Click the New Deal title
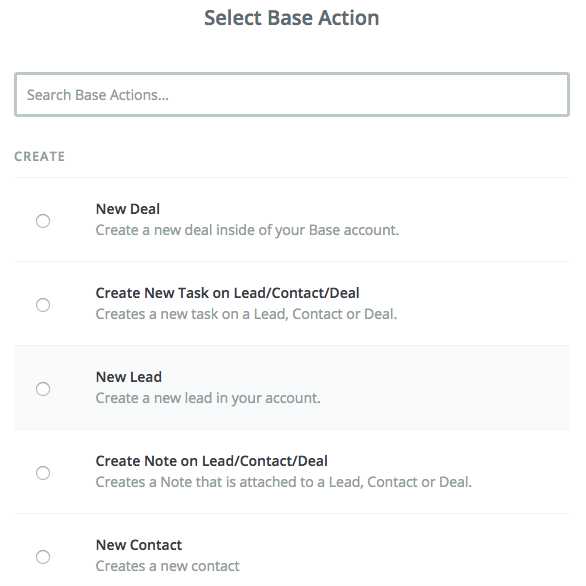This screenshot has width=586, height=586. coord(128,209)
